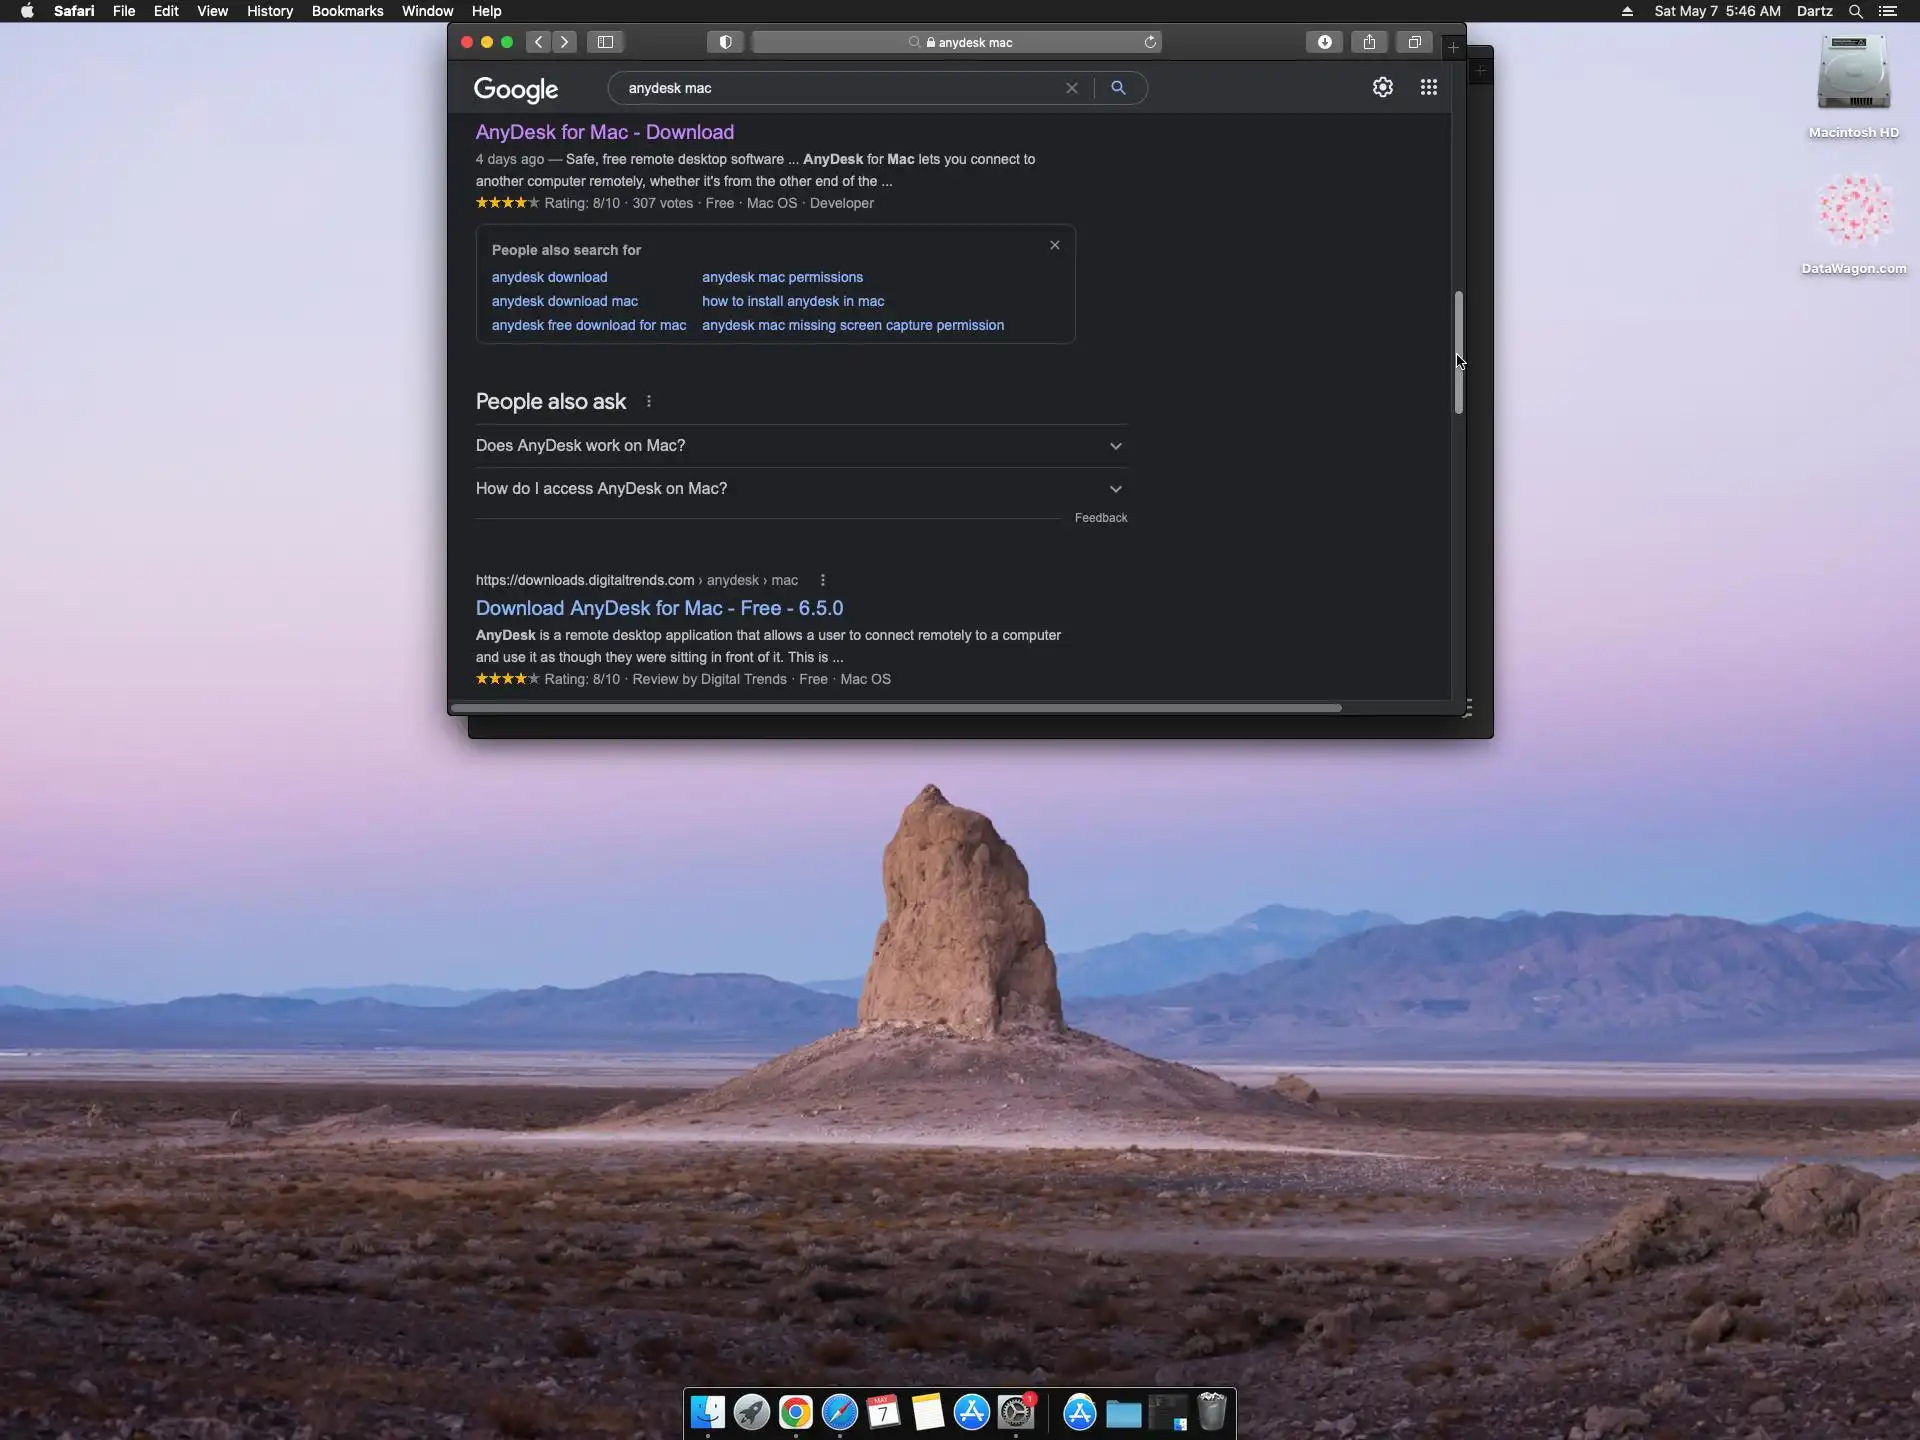Click the Google search magnifier icon
1920x1440 pixels.
[1118, 88]
